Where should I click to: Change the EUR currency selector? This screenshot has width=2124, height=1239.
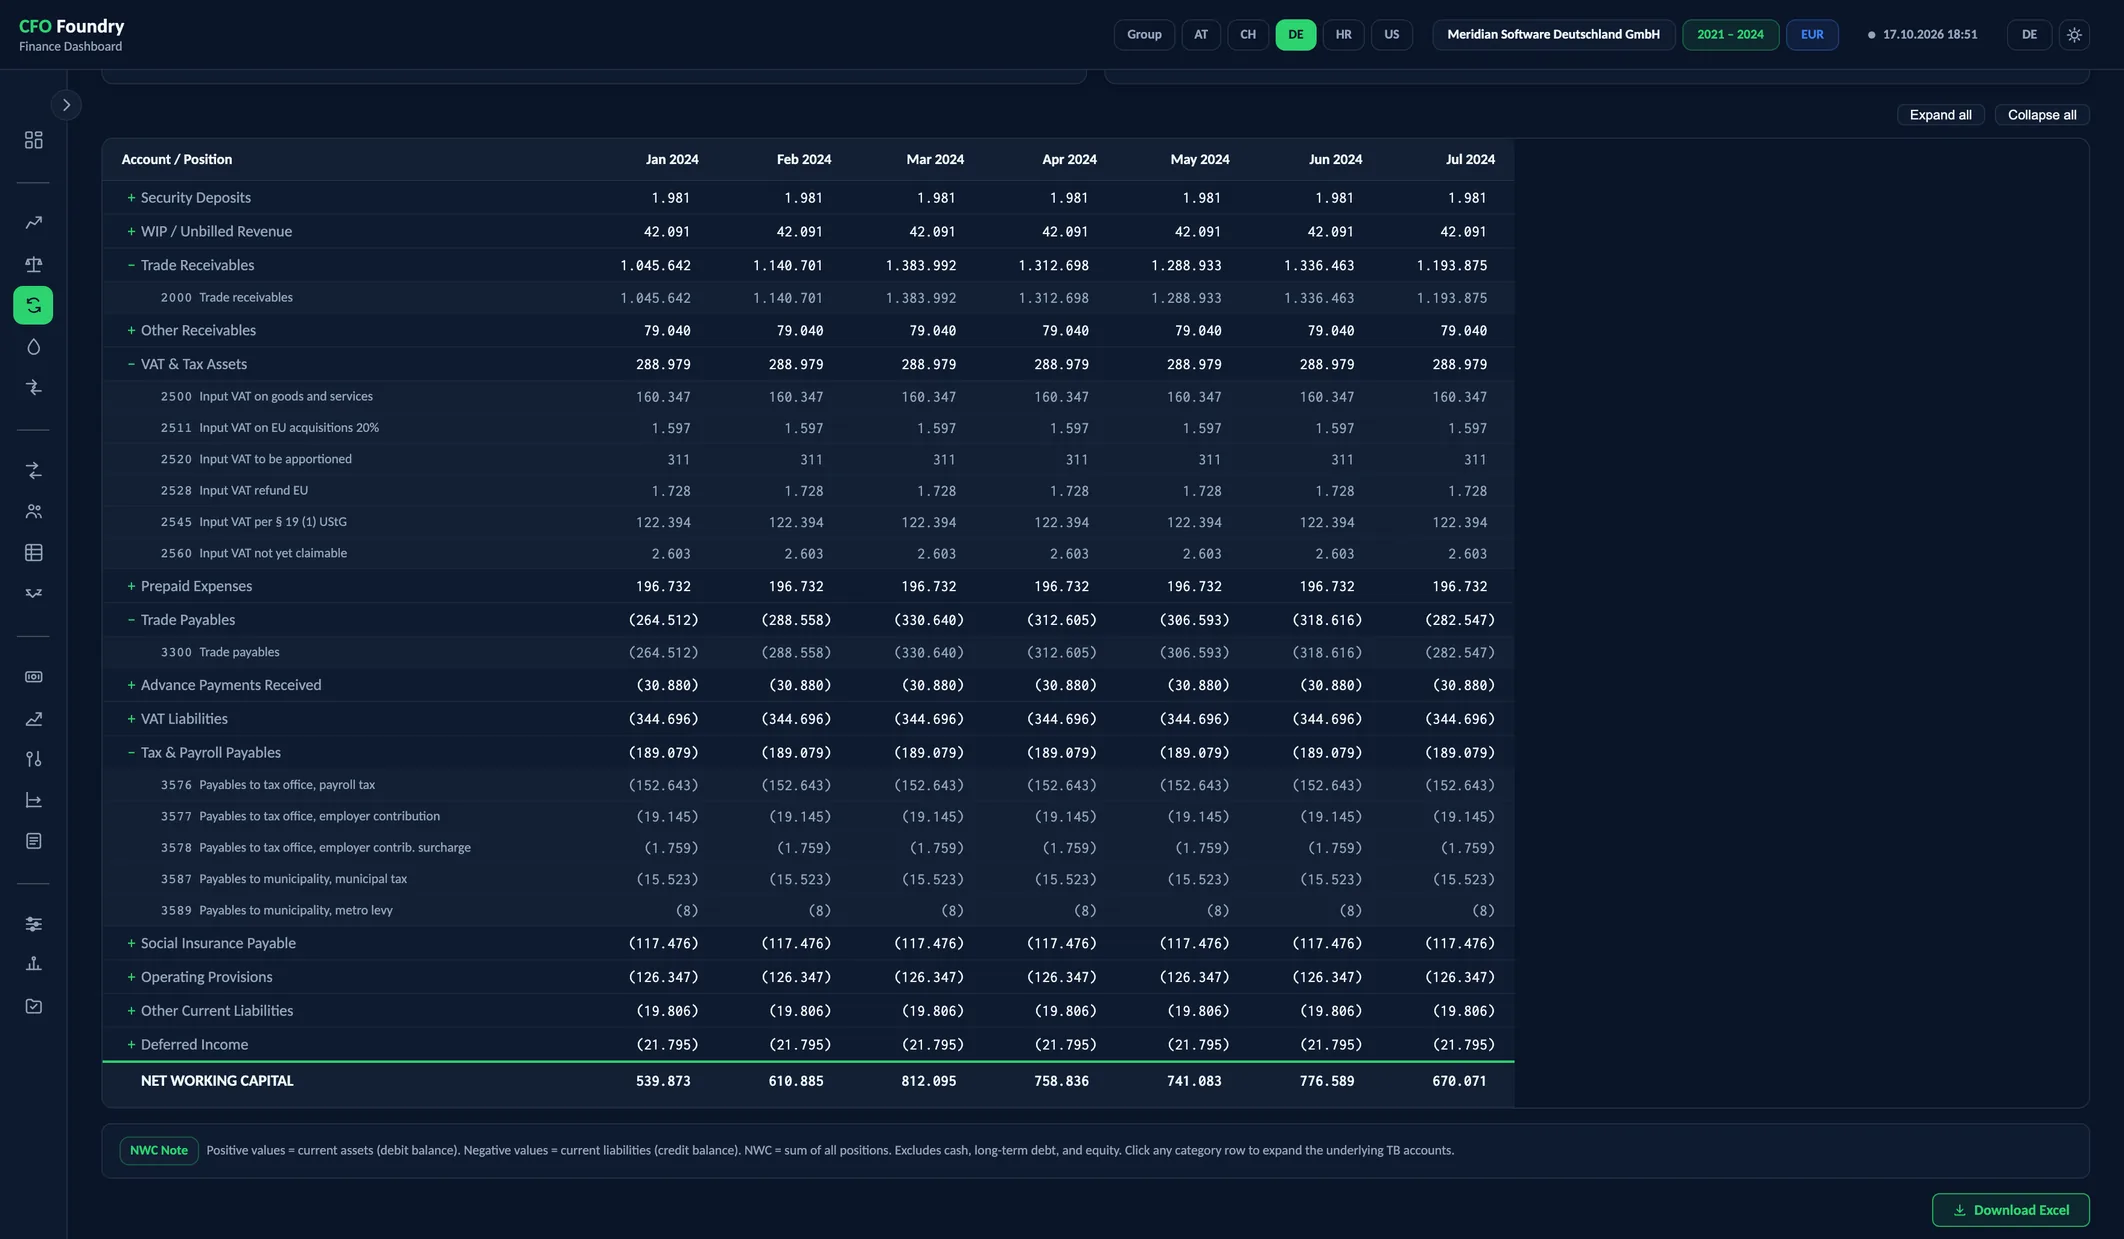(x=1812, y=34)
